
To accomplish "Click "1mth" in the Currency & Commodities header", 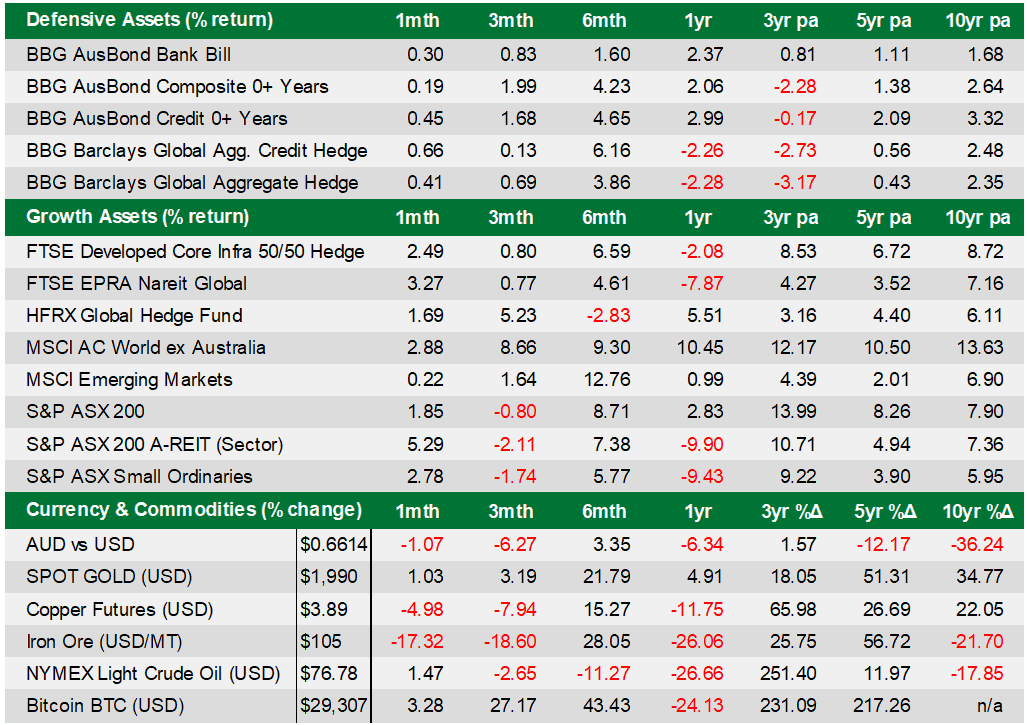I will tap(417, 511).
